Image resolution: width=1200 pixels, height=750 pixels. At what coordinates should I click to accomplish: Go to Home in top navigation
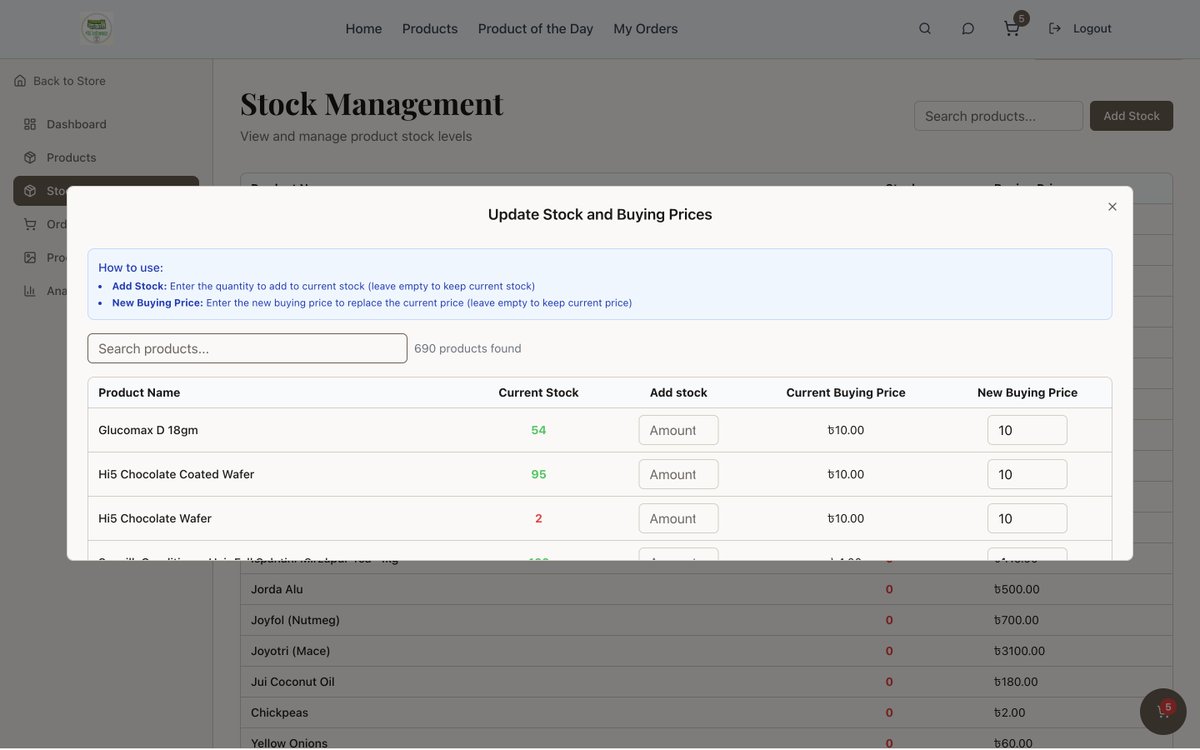pos(364,29)
